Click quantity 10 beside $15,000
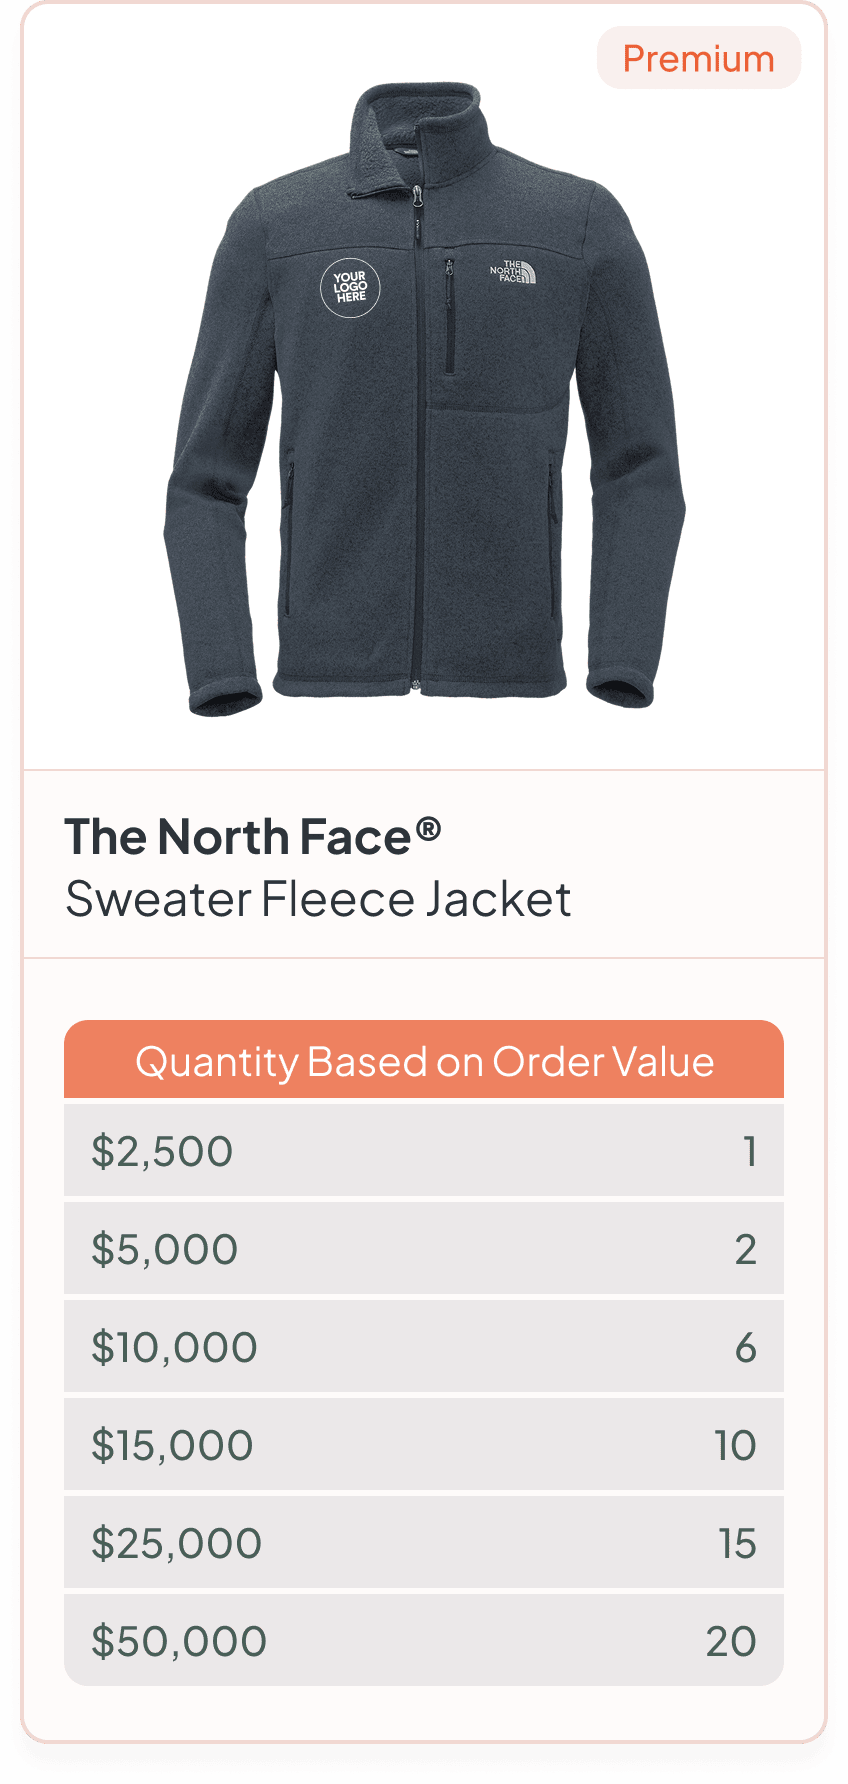The height and width of the screenshot is (1784, 848). [735, 1445]
